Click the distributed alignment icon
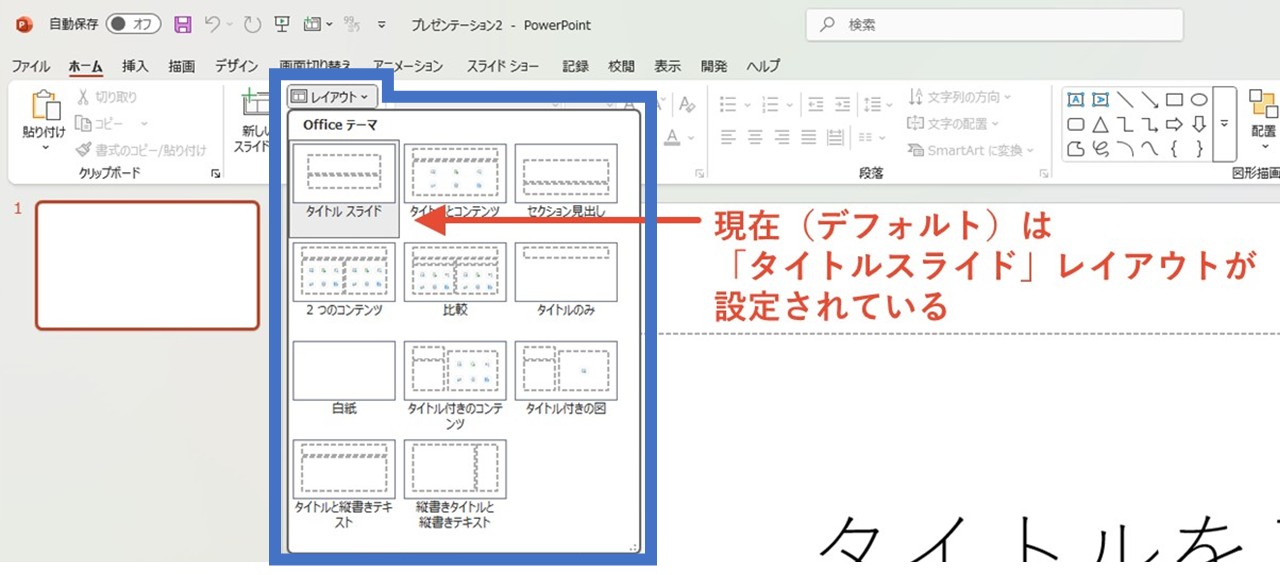The width and height of the screenshot is (1280, 575). click(x=838, y=136)
